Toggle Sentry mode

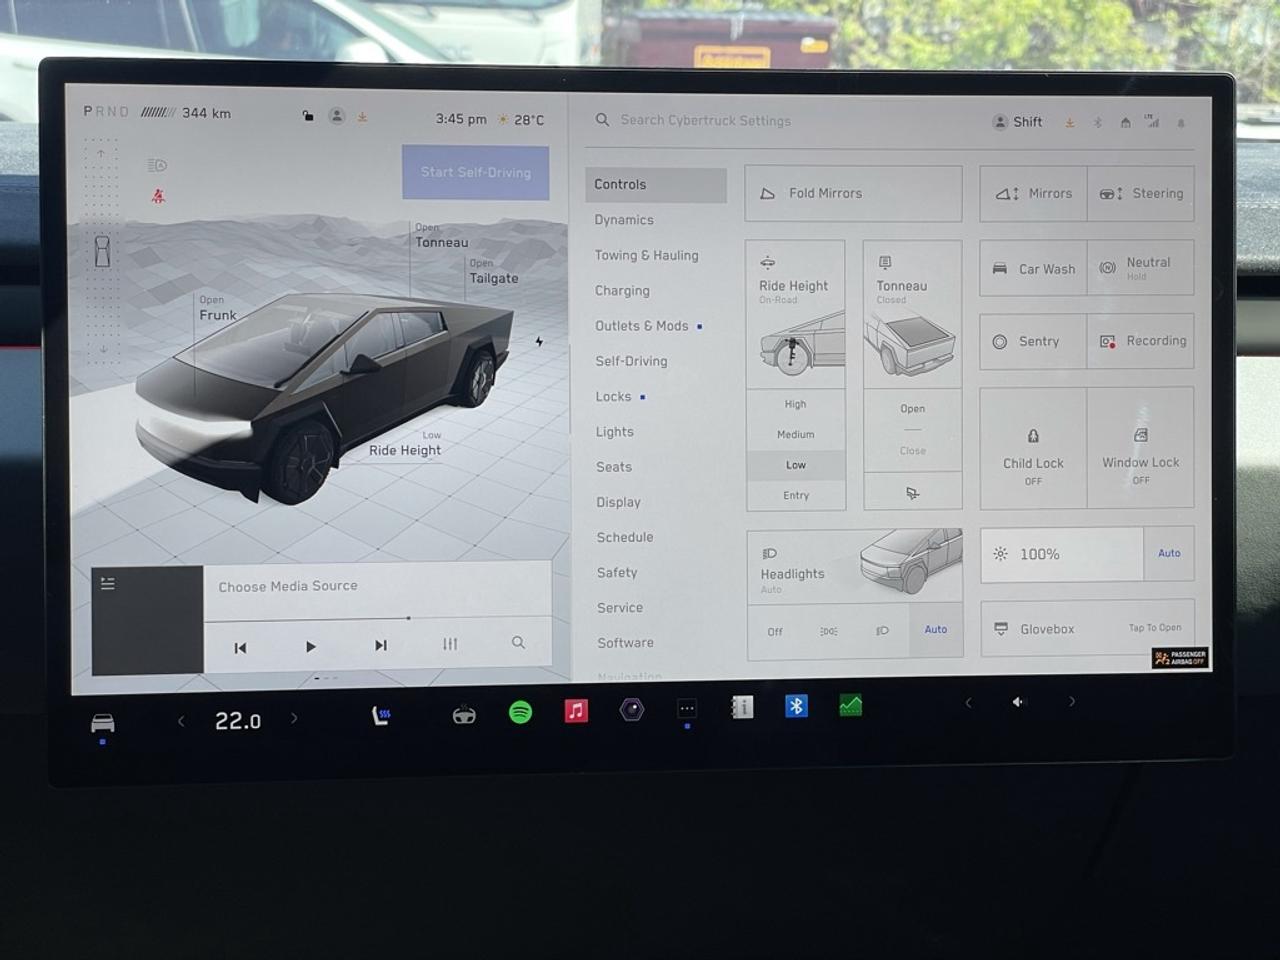coord(1033,342)
